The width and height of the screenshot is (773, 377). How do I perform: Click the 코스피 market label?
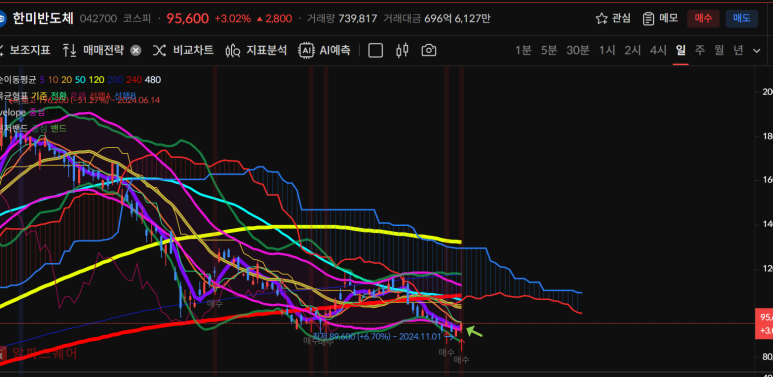(x=138, y=19)
